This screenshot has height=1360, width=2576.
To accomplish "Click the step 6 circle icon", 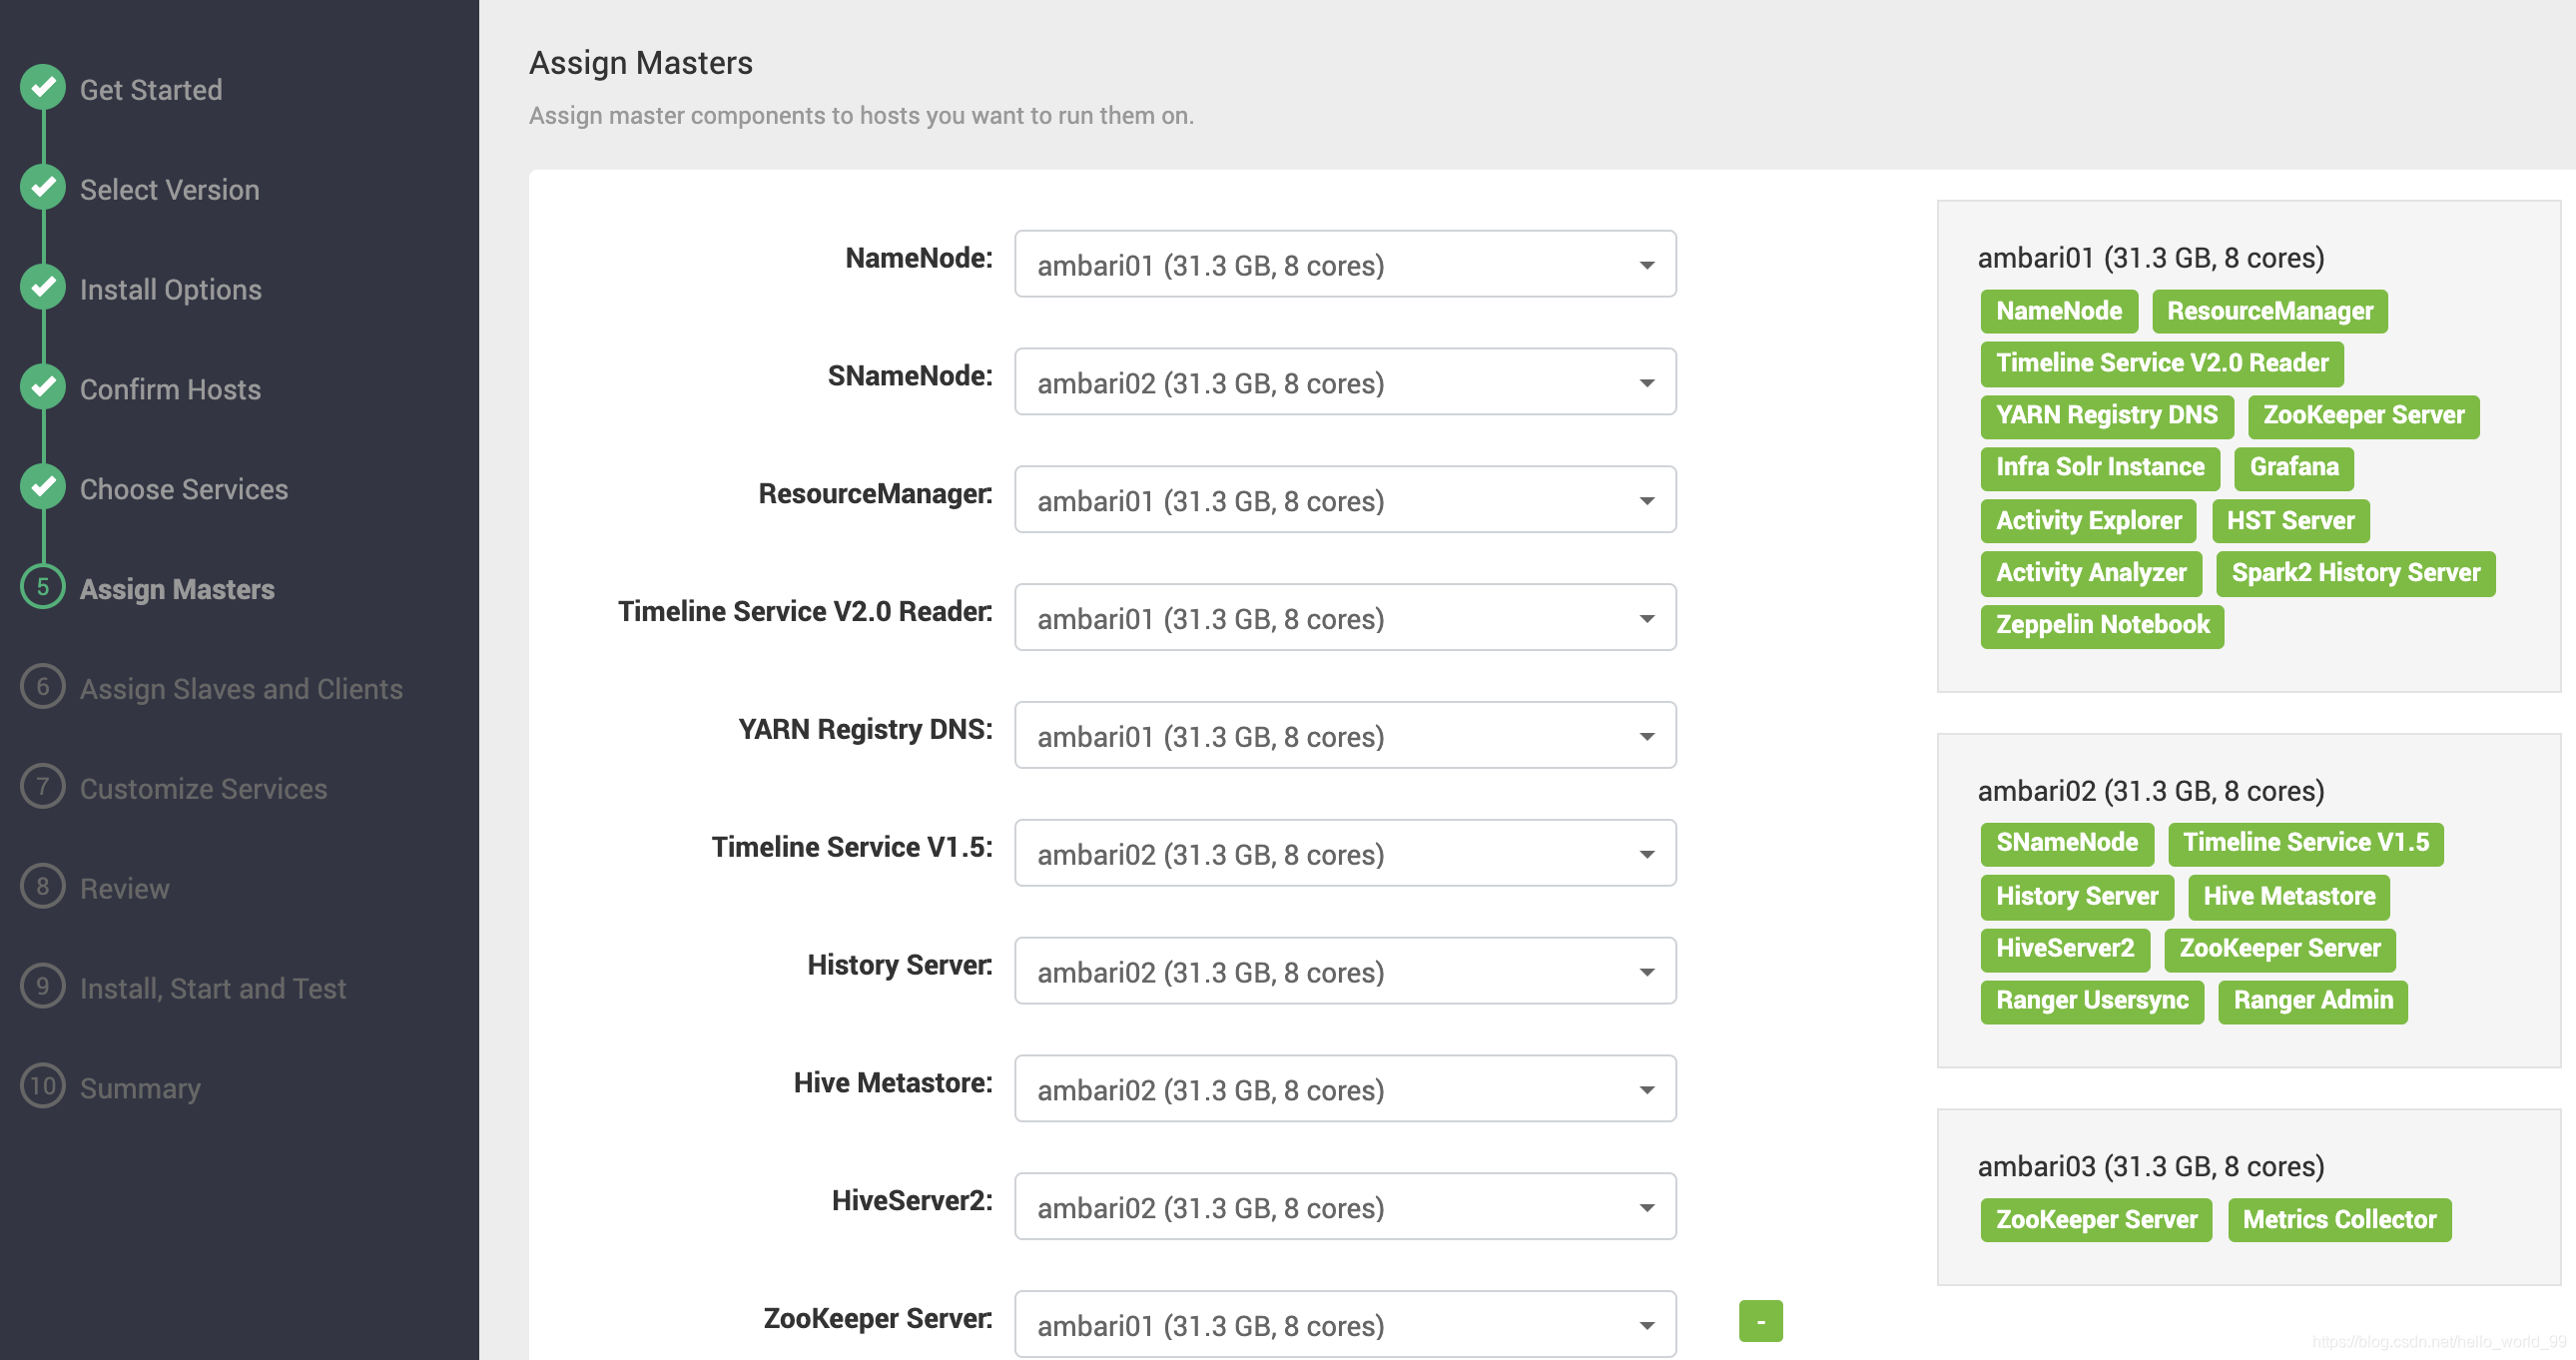I will 43,688.
